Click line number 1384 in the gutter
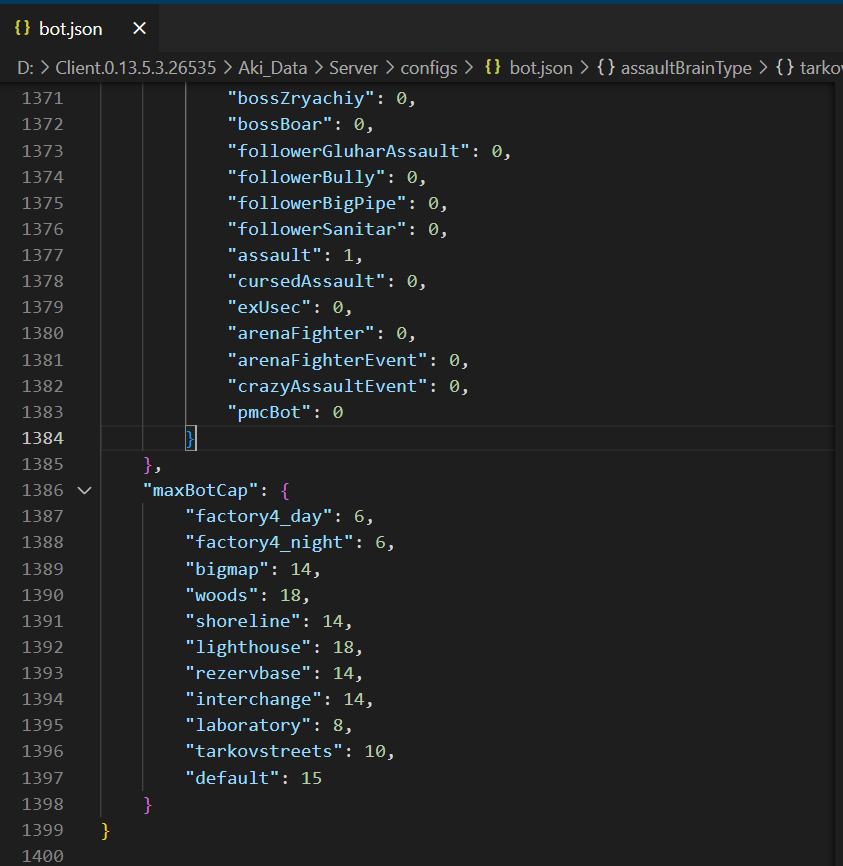 pyautogui.click(x=37, y=438)
